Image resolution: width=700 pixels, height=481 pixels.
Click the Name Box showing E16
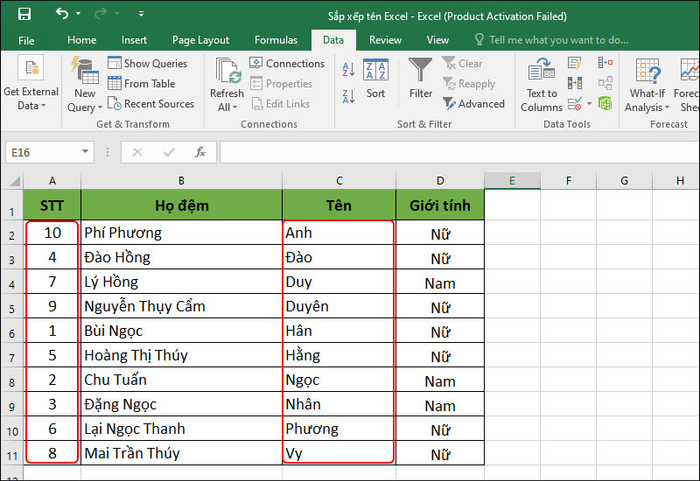pos(42,153)
